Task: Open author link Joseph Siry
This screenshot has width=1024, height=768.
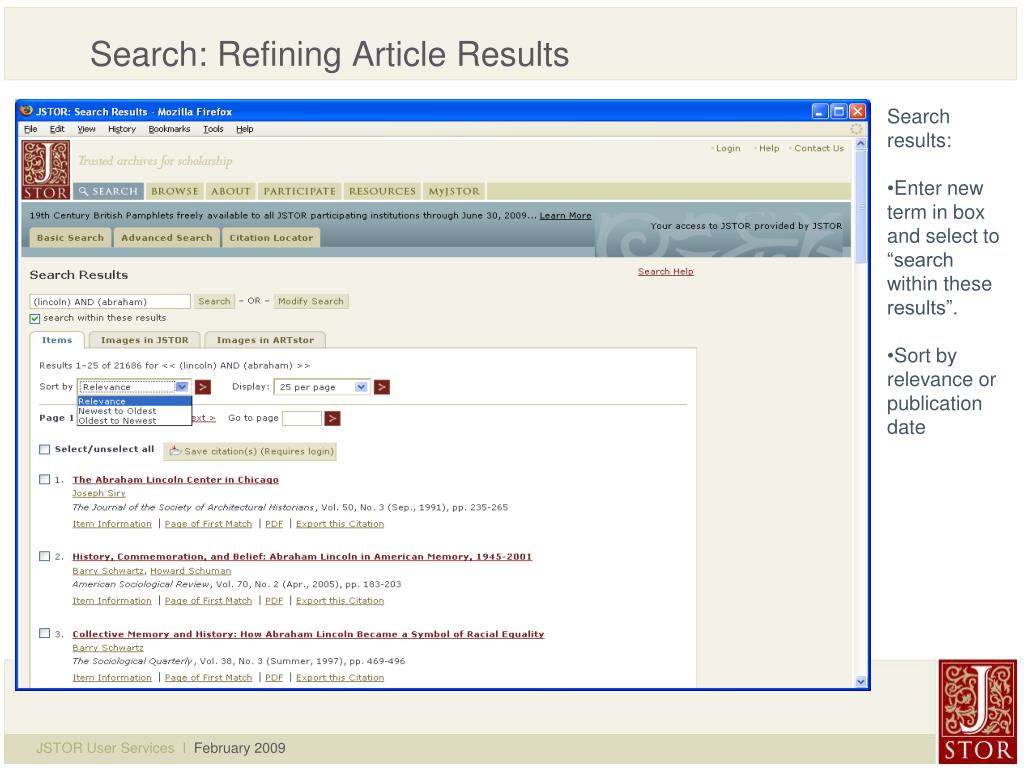Action: tap(99, 494)
